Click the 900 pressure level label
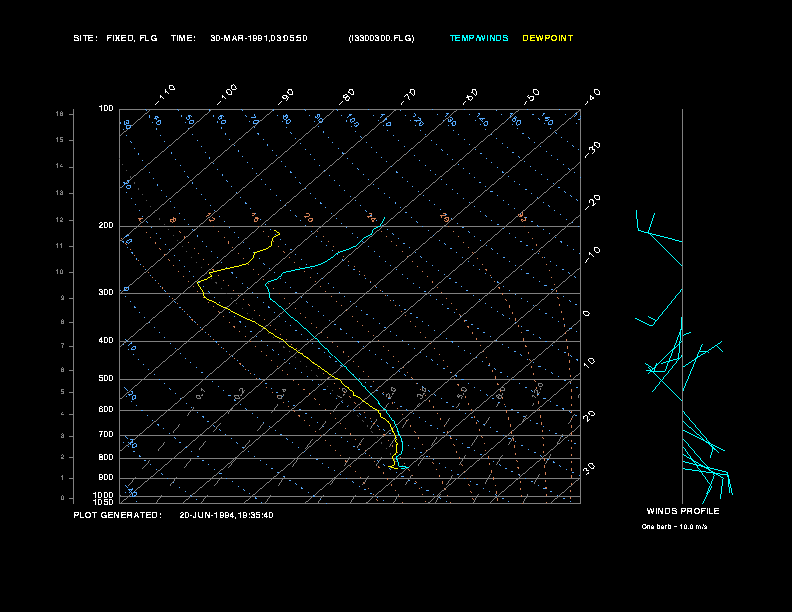The image size is (792, 612). (x=106, y=477)
